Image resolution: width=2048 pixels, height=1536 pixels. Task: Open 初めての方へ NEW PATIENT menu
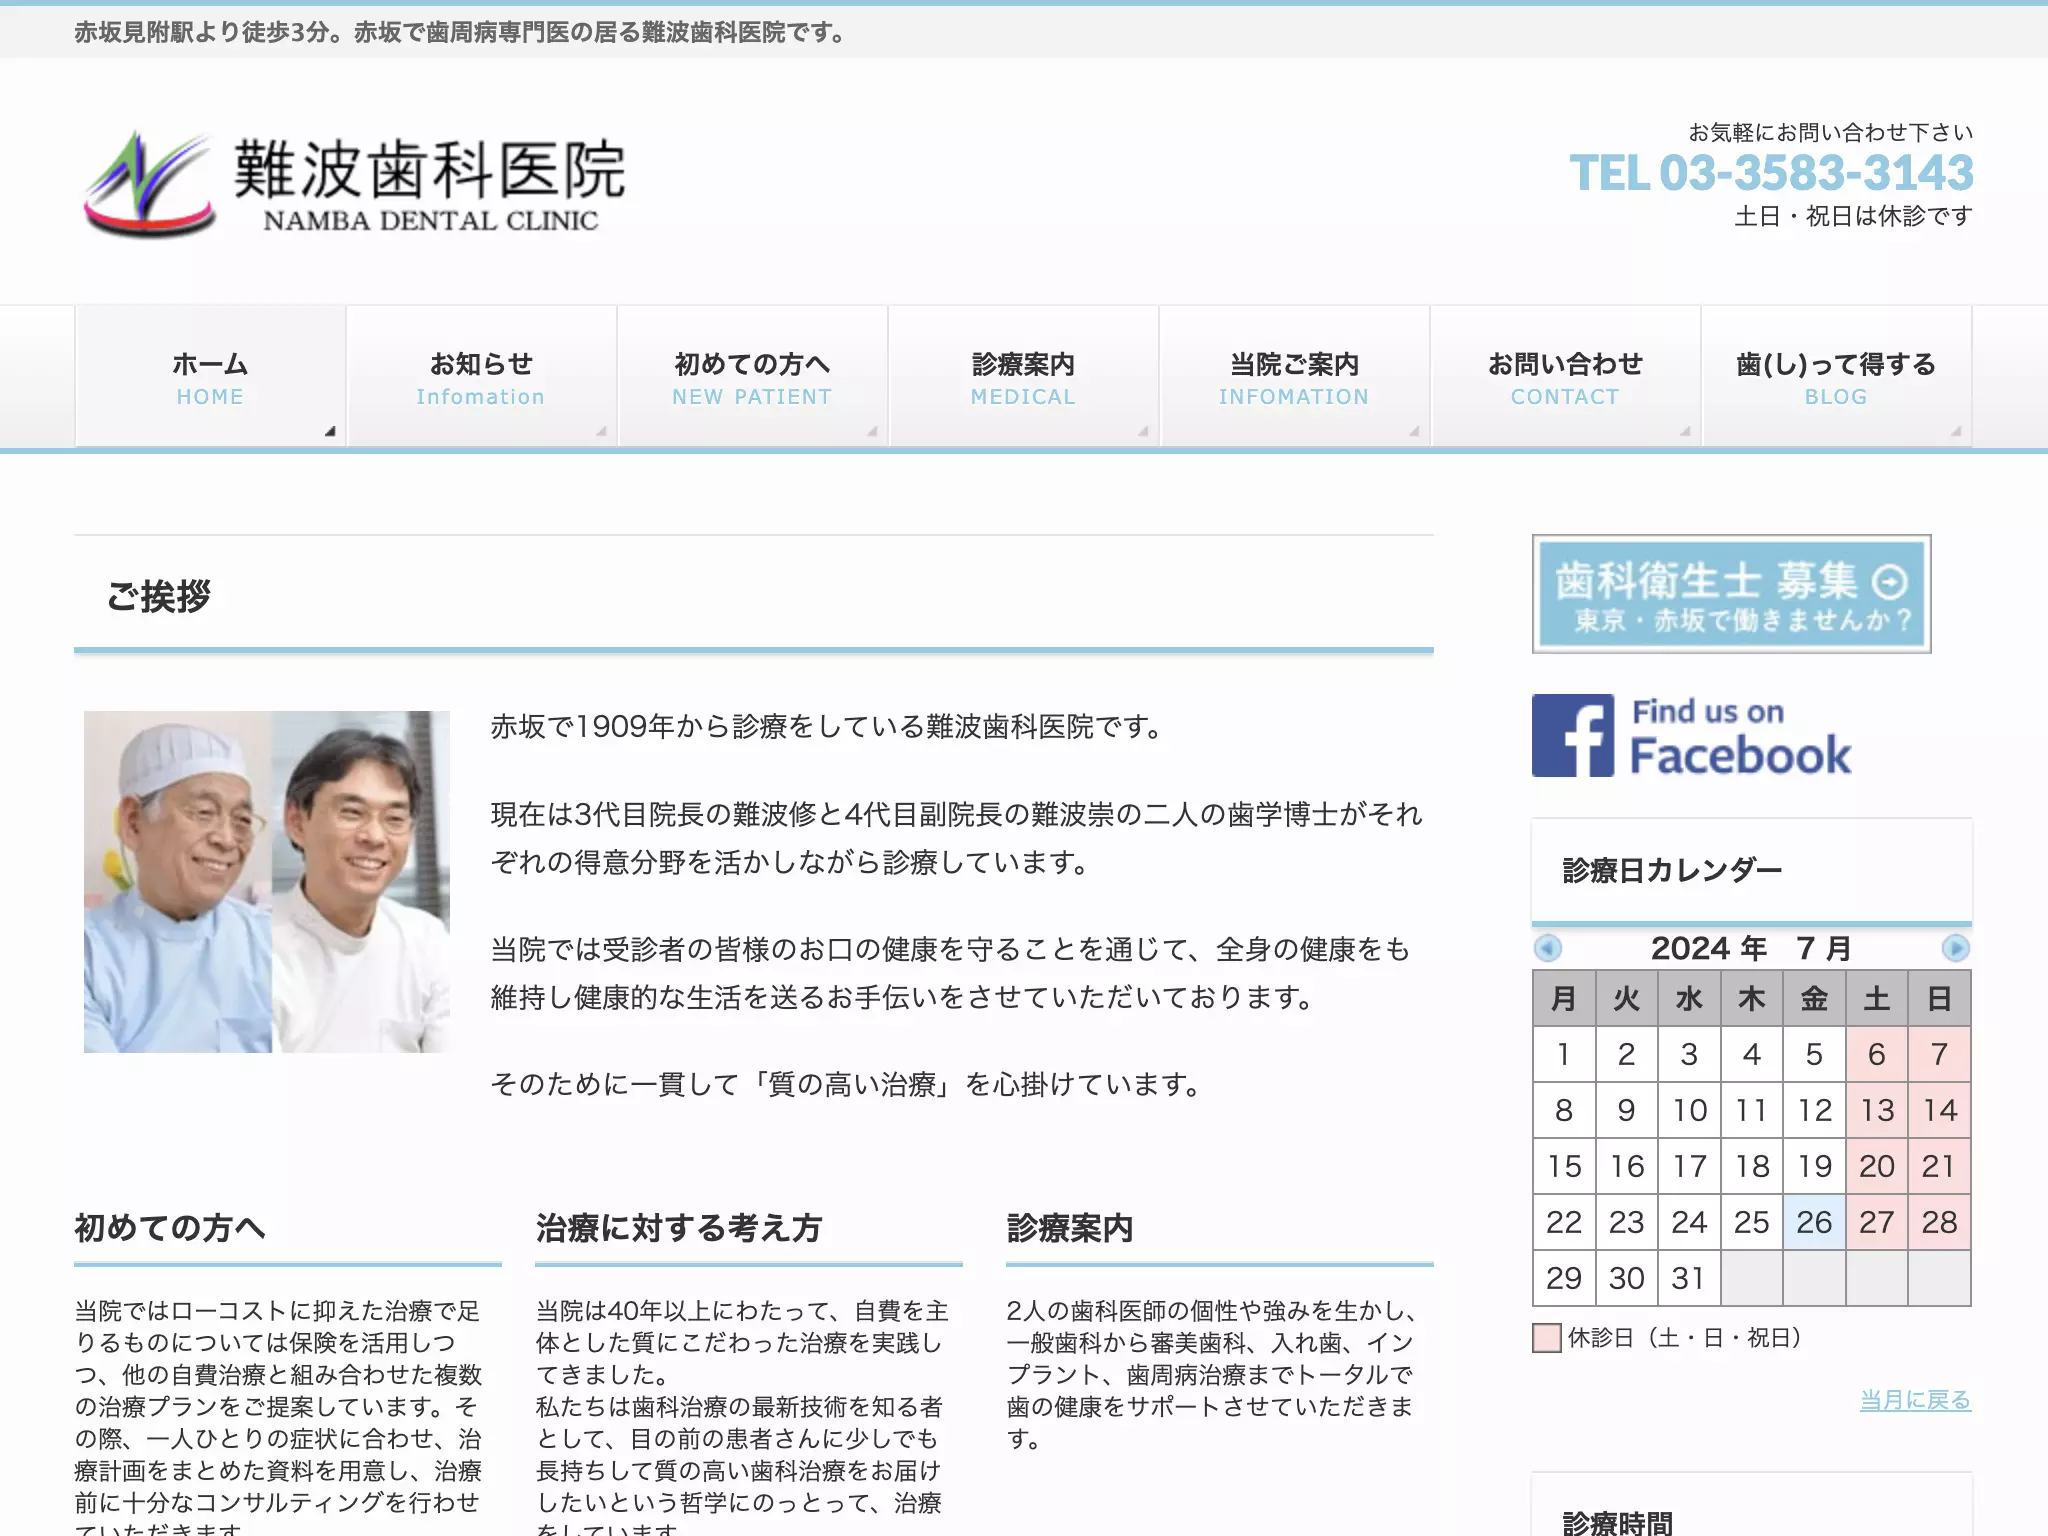(752, 377)
